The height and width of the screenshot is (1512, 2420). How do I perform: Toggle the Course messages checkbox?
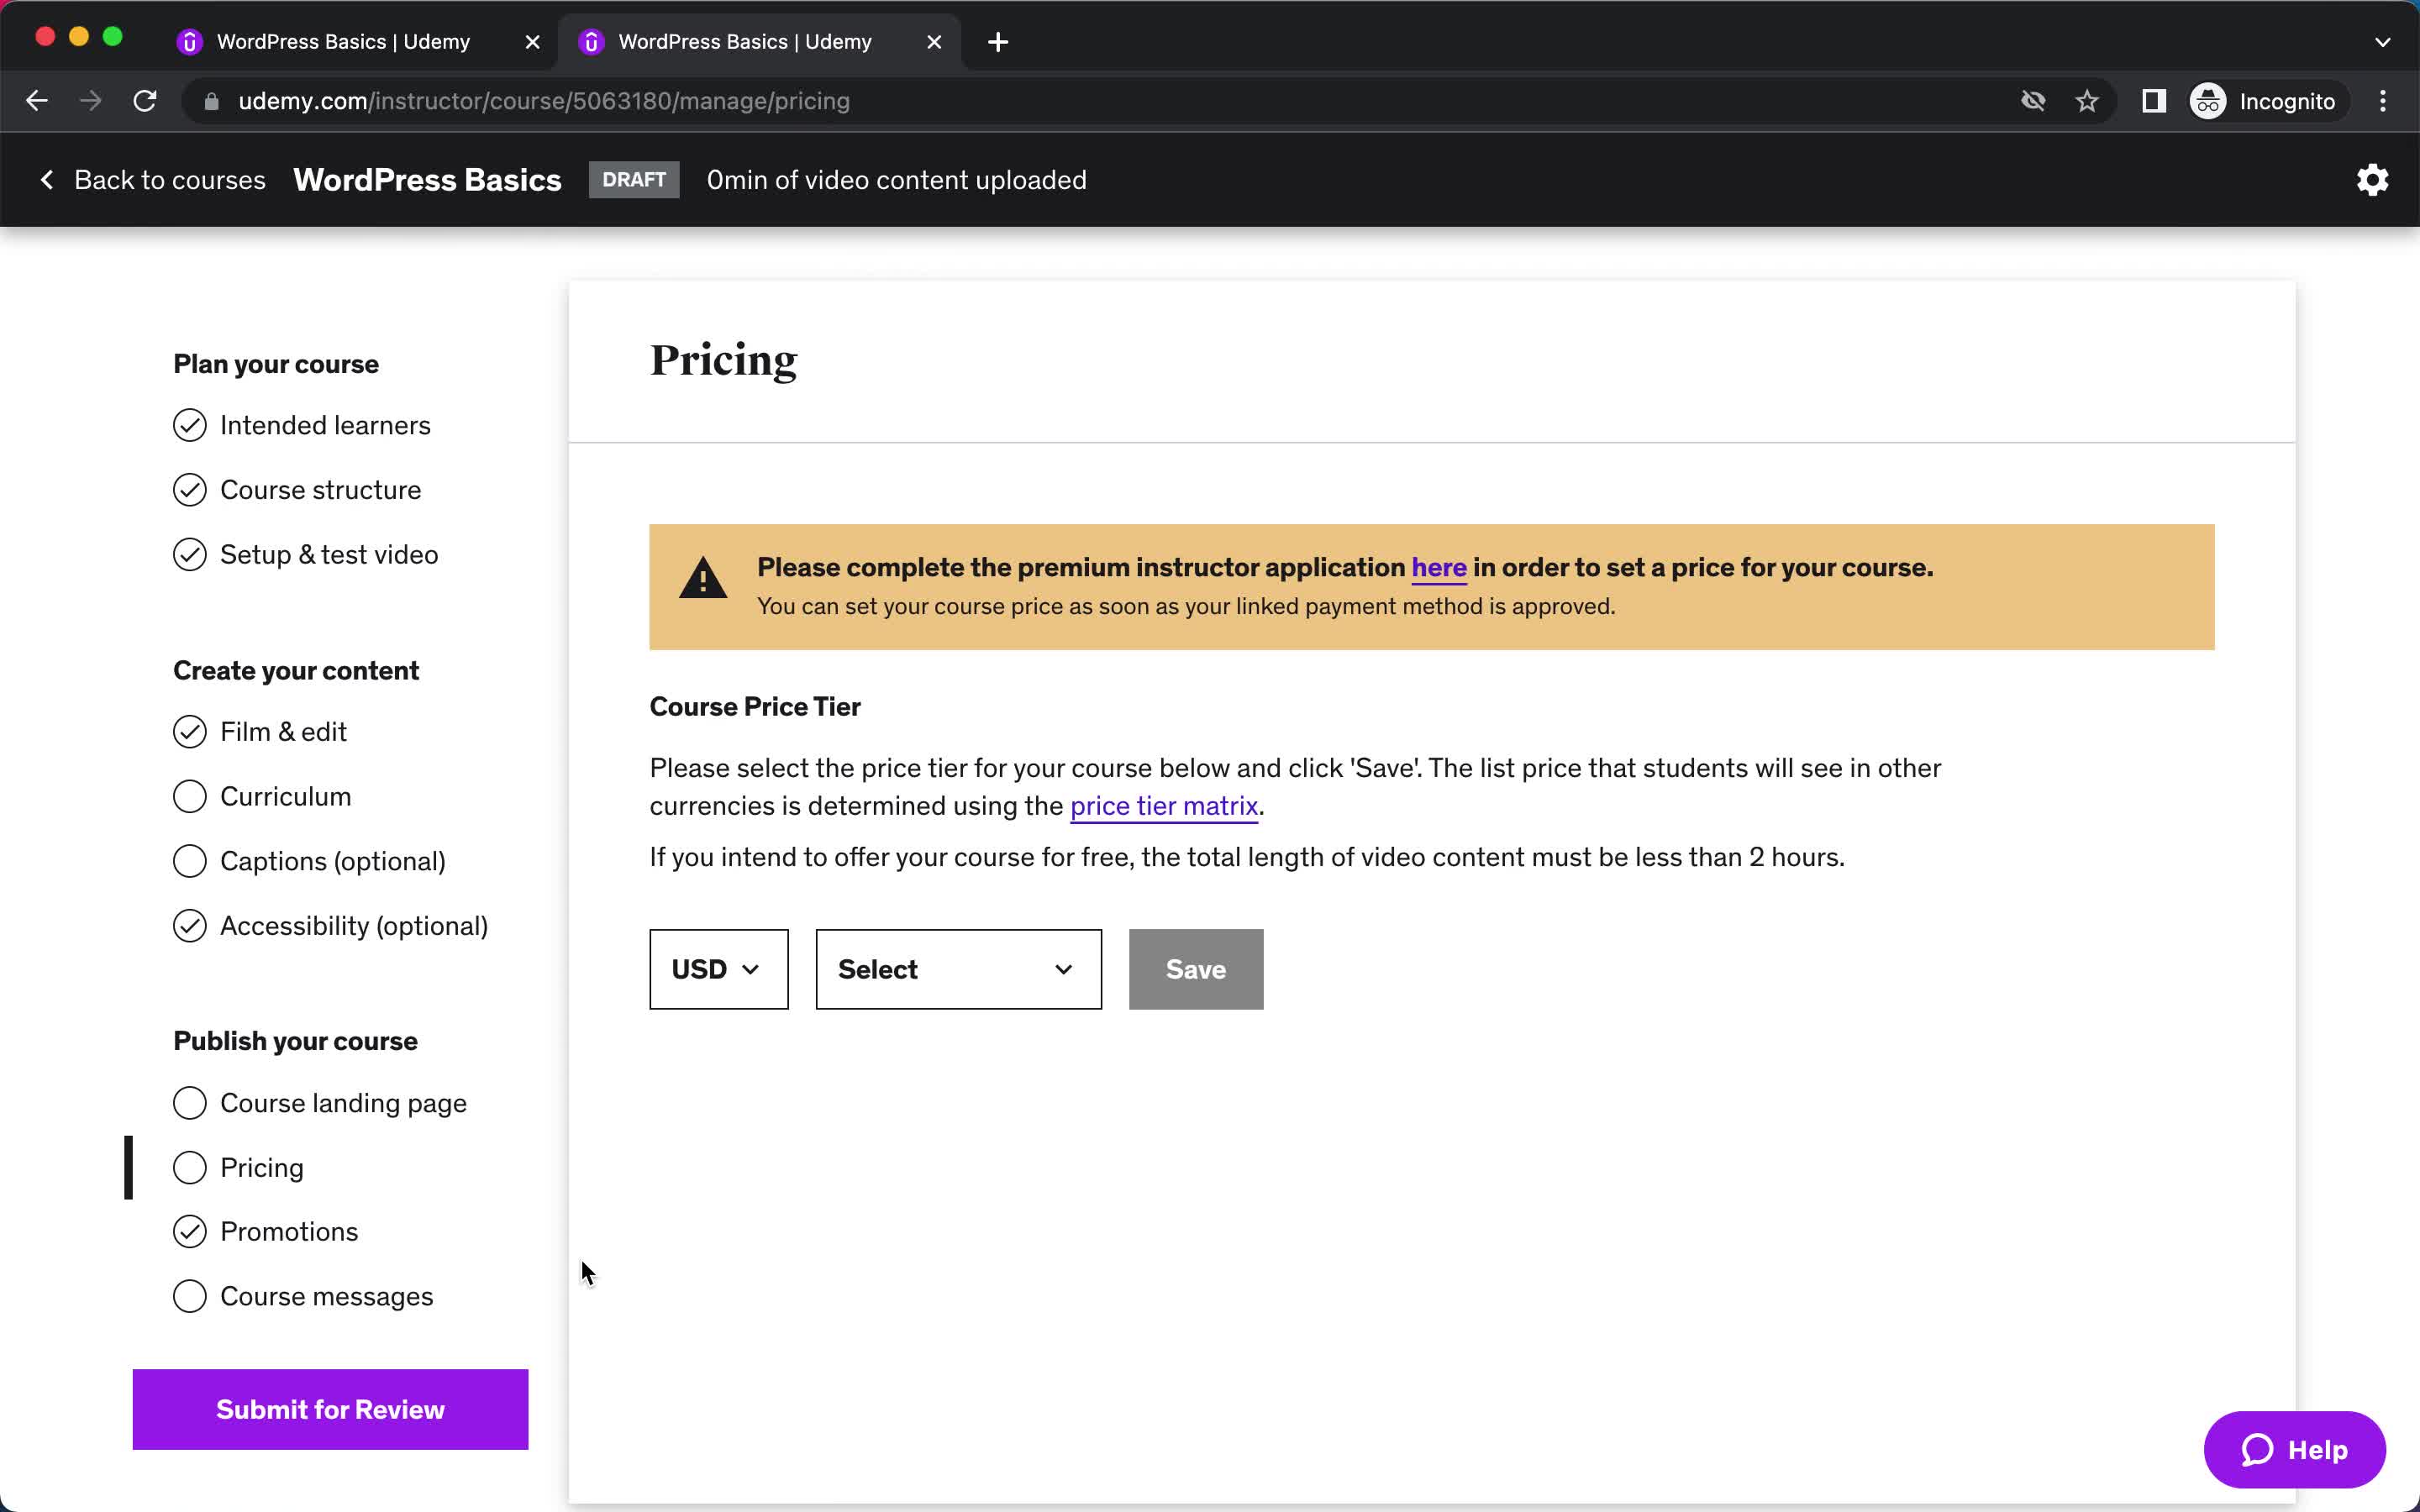(188, 1294)
